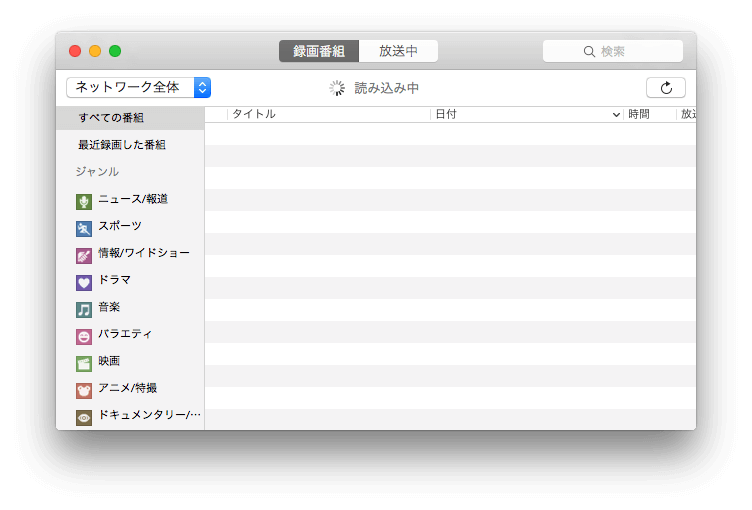Select the 音楽 genre label
The image size is (752, 510).
coord(109,307)
